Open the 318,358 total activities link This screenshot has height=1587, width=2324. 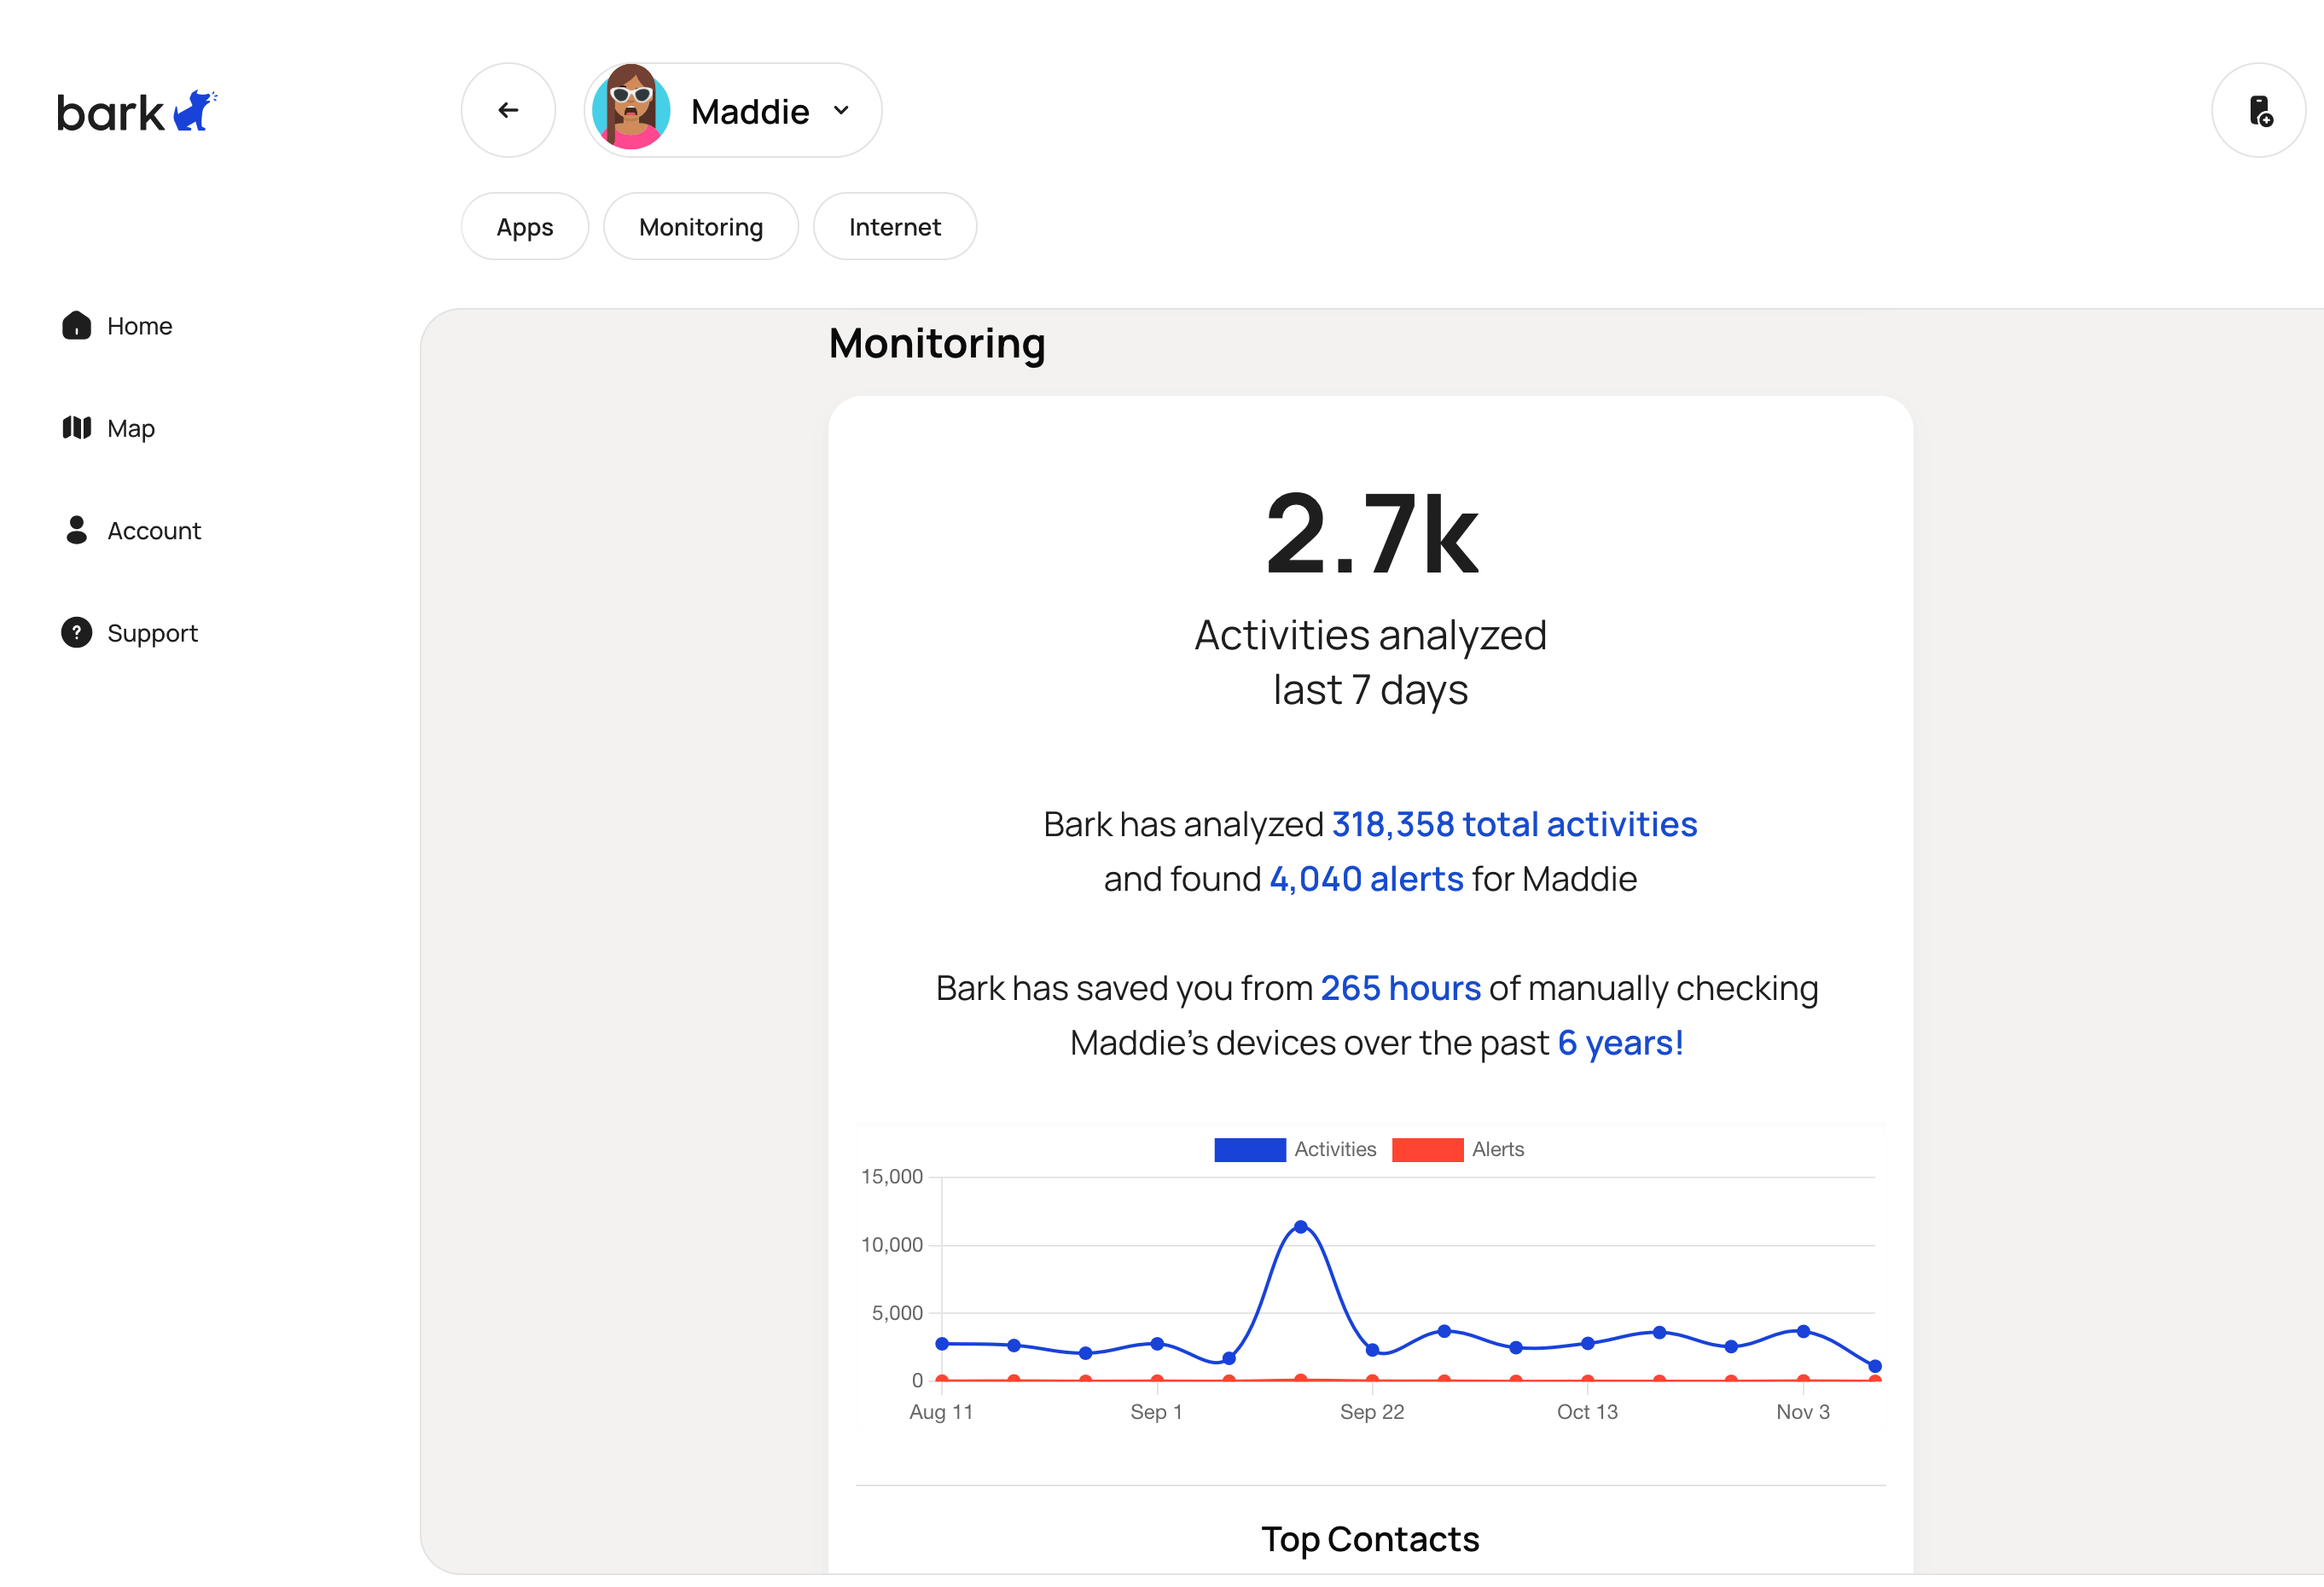pyautogui.click(x=1513, y=824)
